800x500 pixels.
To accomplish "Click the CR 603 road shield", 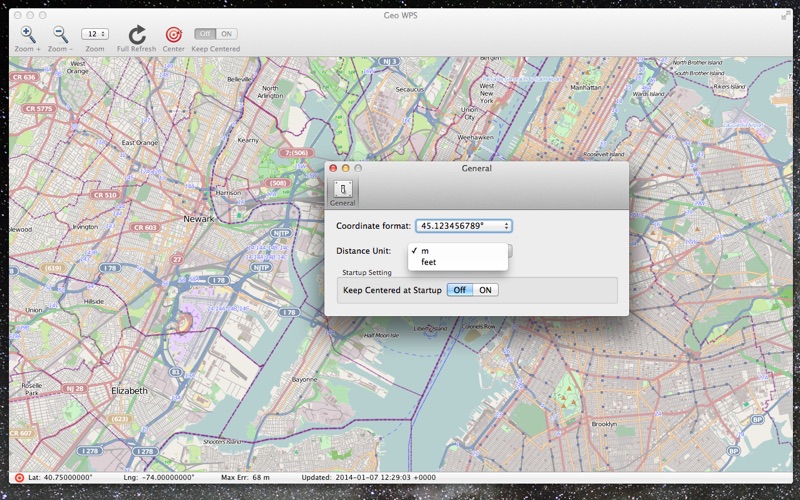I will pyautogui.click(x=145, y=228).
